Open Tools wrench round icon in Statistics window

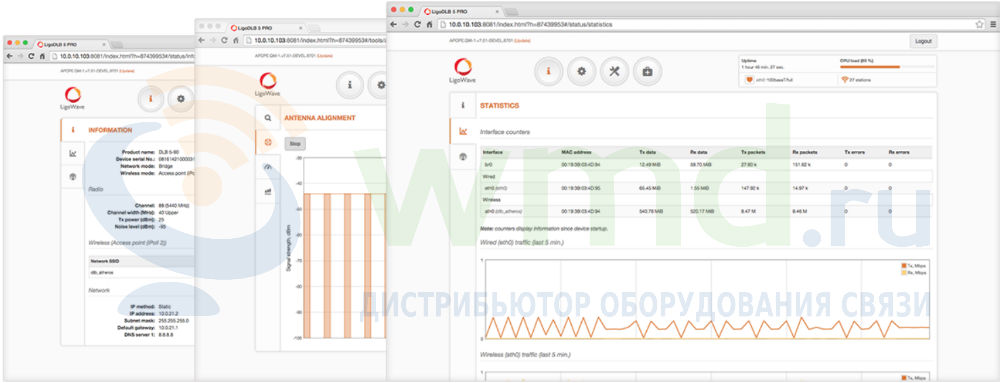coord(614,71)
